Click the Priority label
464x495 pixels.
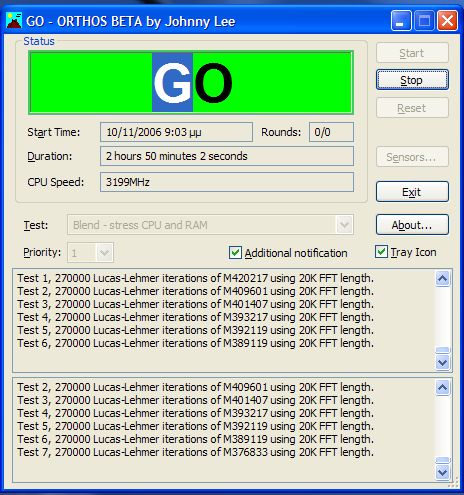(42, 252)
